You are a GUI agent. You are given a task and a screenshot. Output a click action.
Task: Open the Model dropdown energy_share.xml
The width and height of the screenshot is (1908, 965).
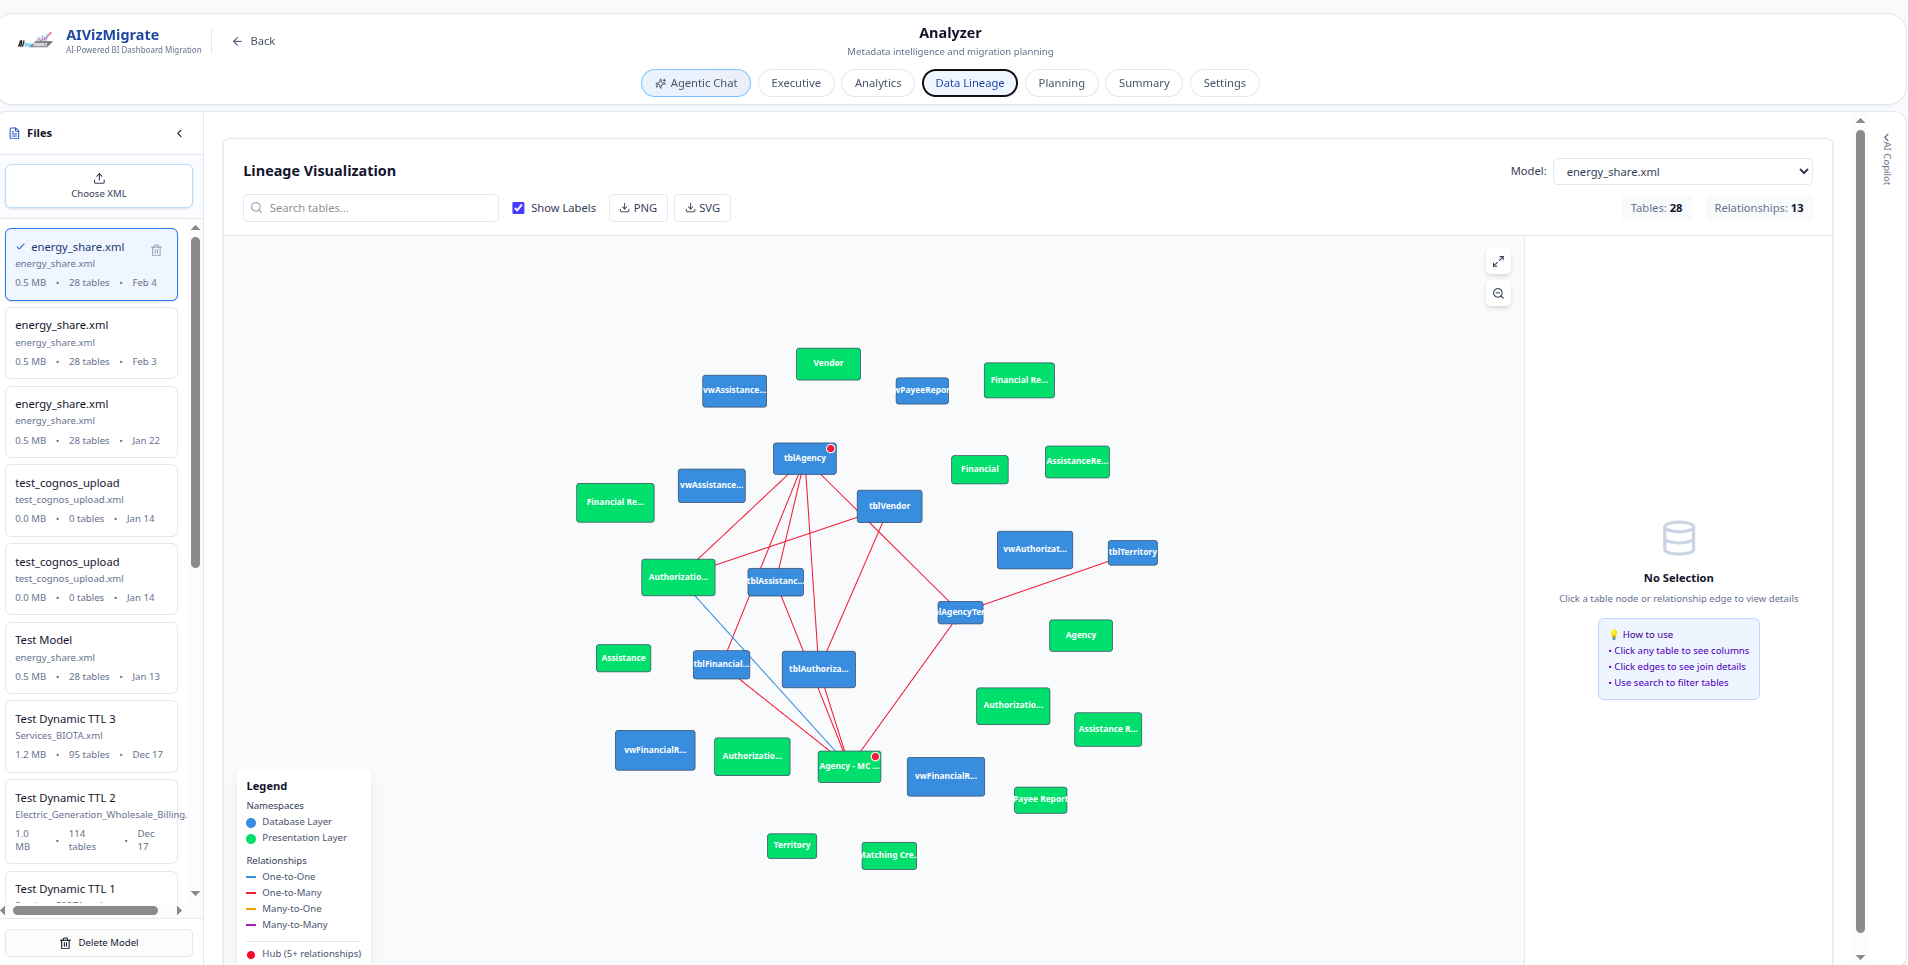pos(1682,172)
